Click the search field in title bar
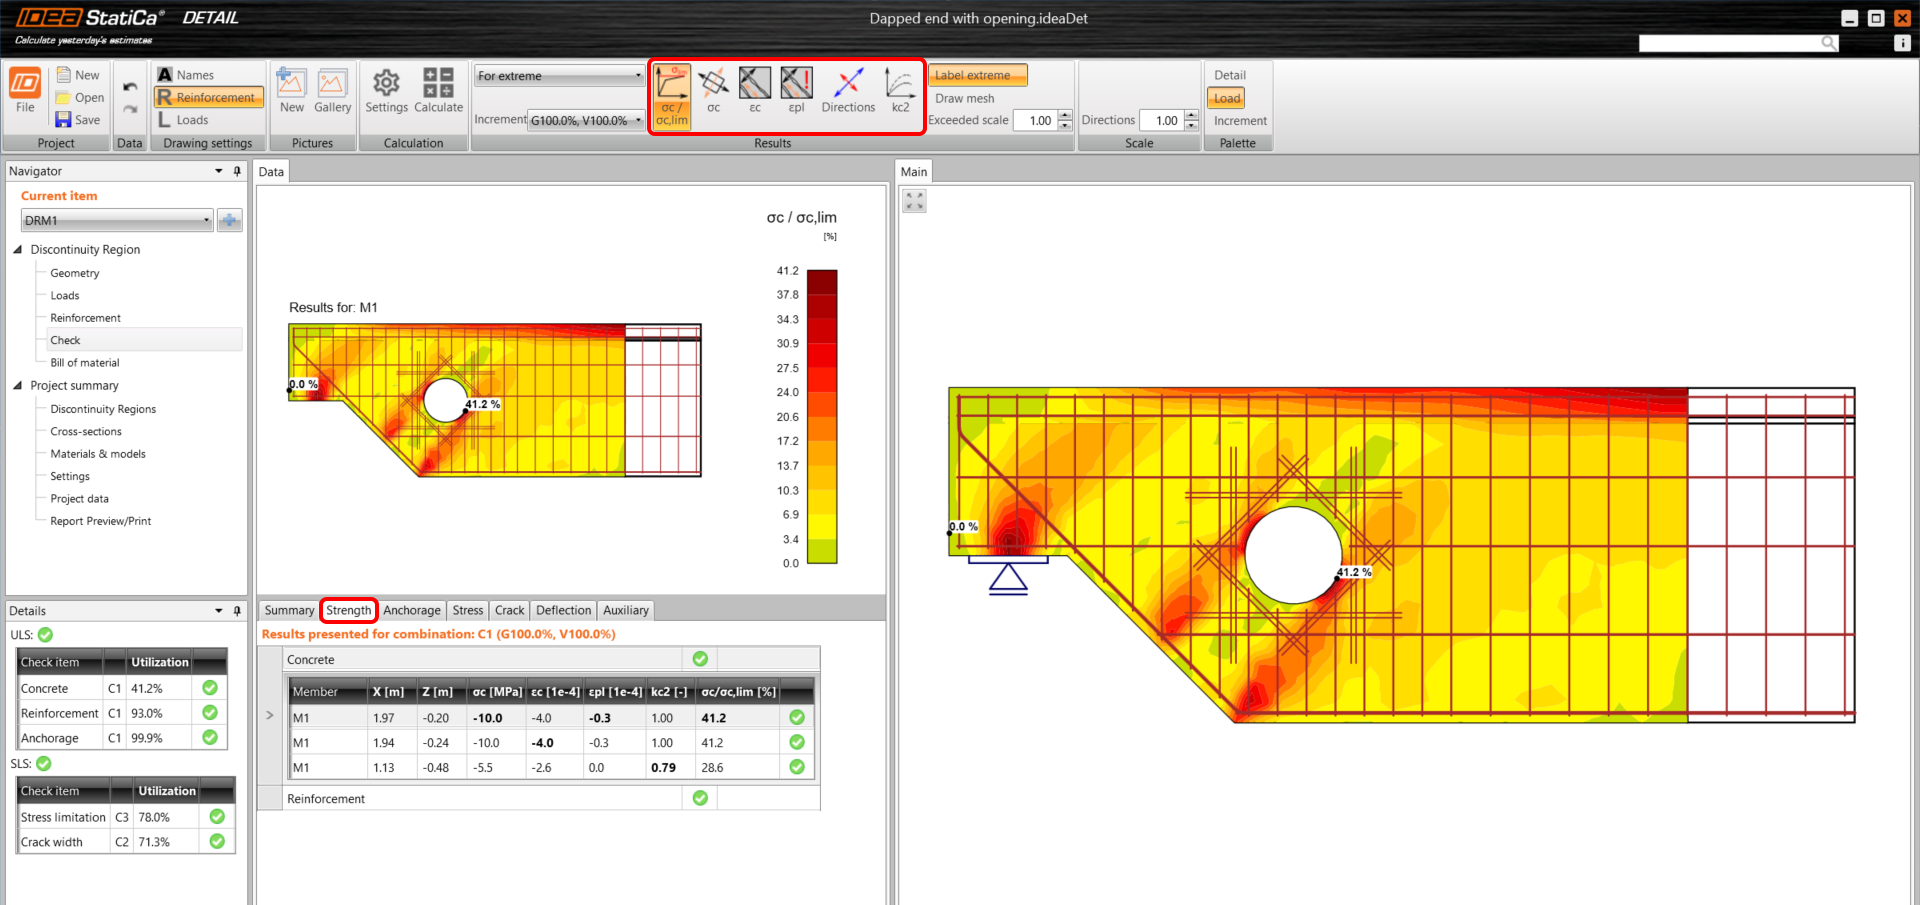This screenshot has height=905, width=1920. coord(1730,43)
